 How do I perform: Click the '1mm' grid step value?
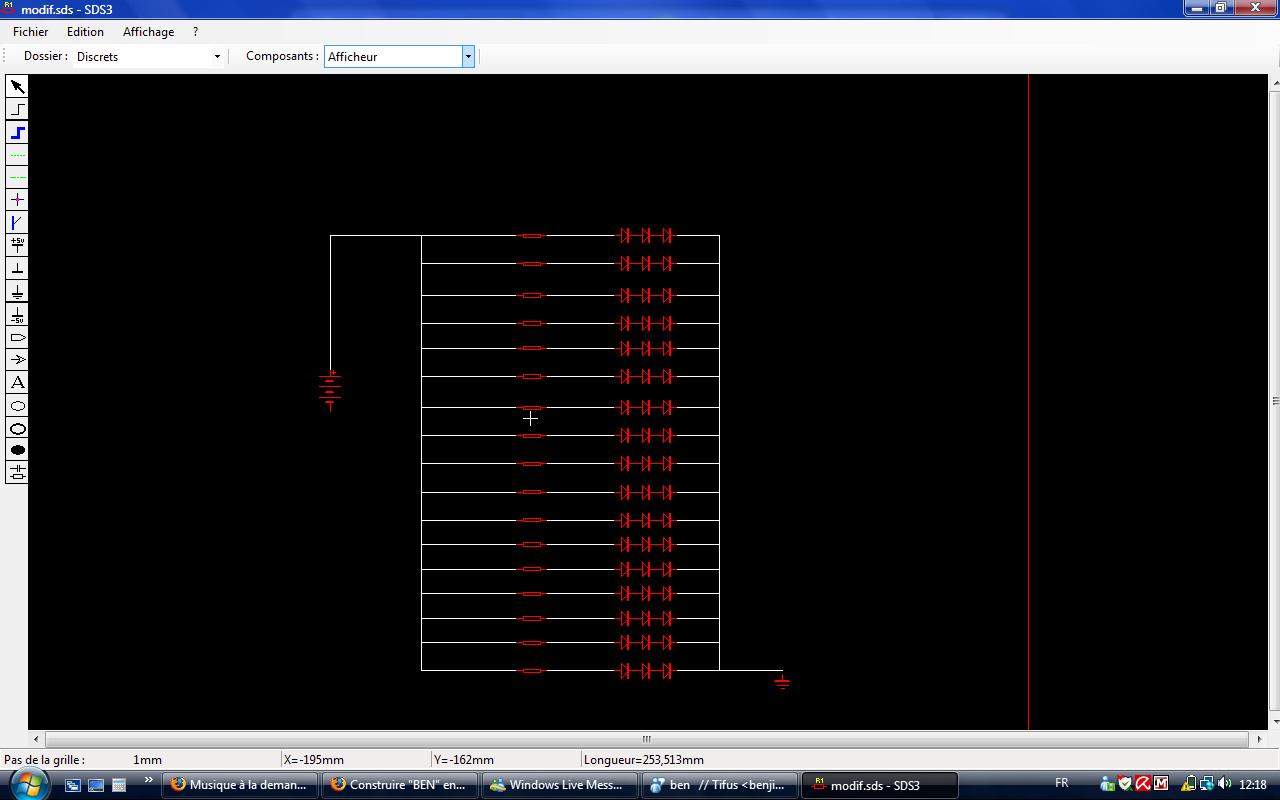click(x=147, y=760)
